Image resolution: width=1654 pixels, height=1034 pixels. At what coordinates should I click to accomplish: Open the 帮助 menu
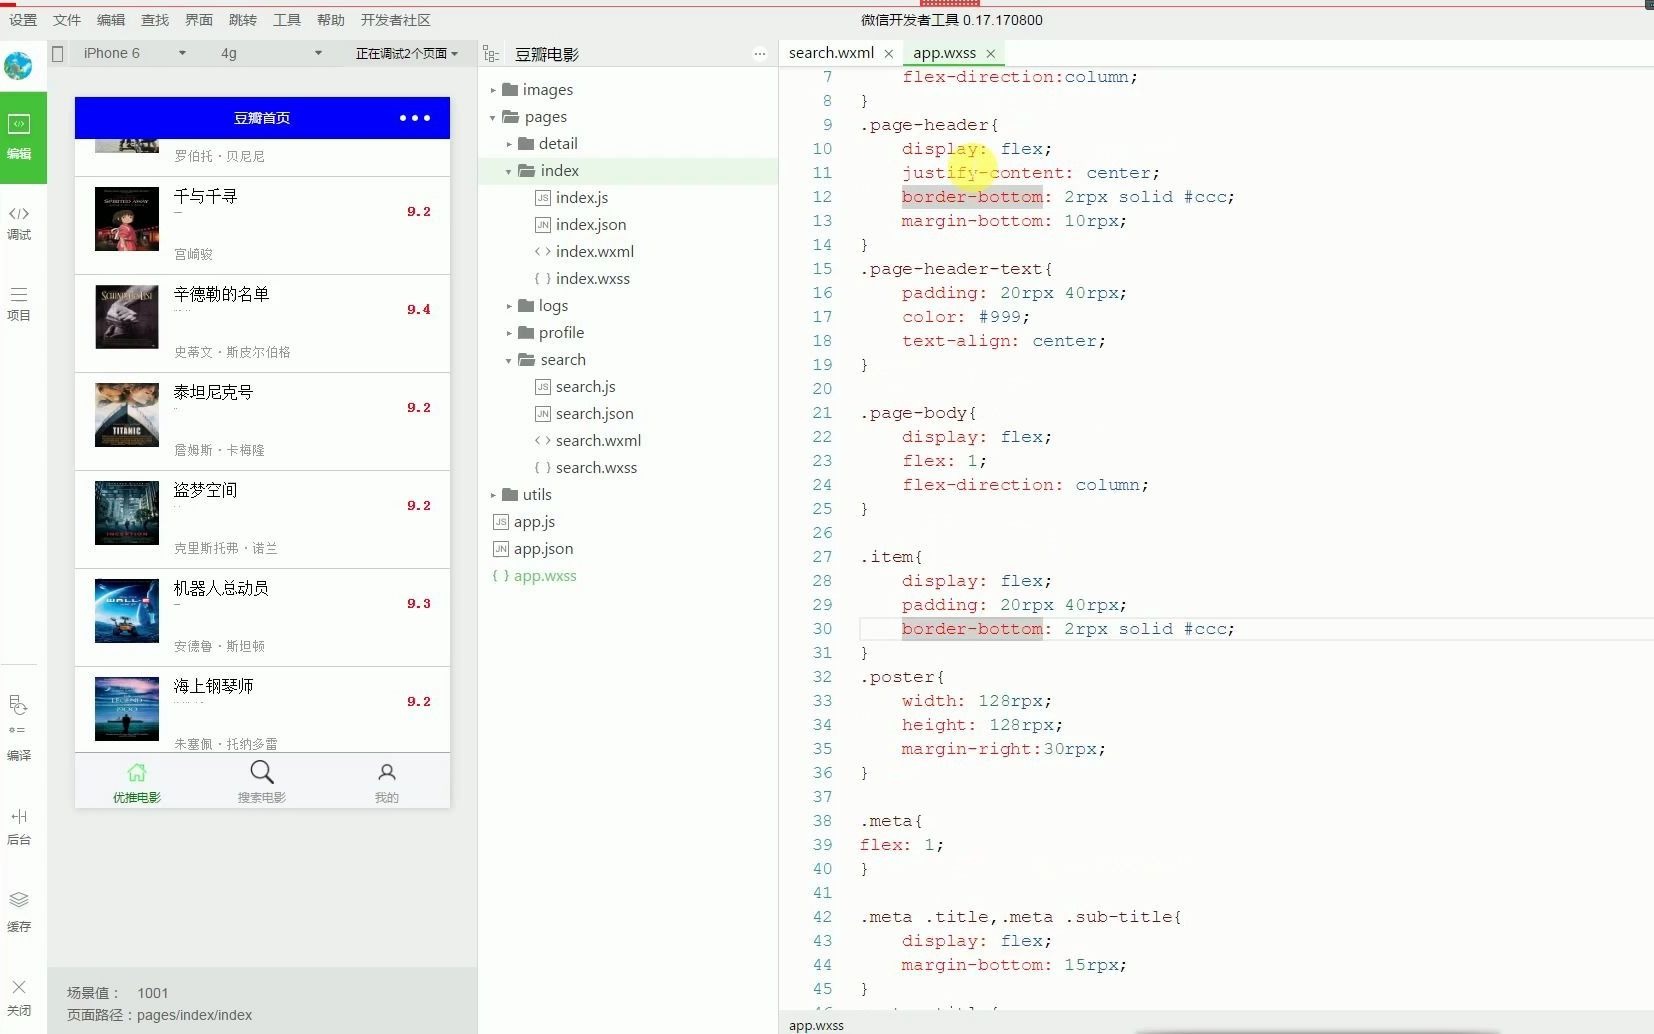pos(331,20)
